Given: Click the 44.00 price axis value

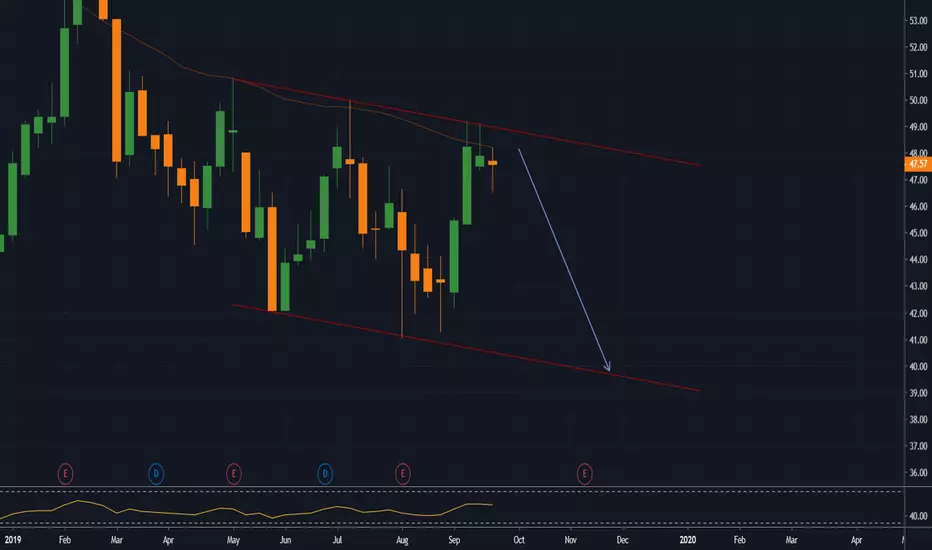Looking at the screenshot, I should coord(918,260).
